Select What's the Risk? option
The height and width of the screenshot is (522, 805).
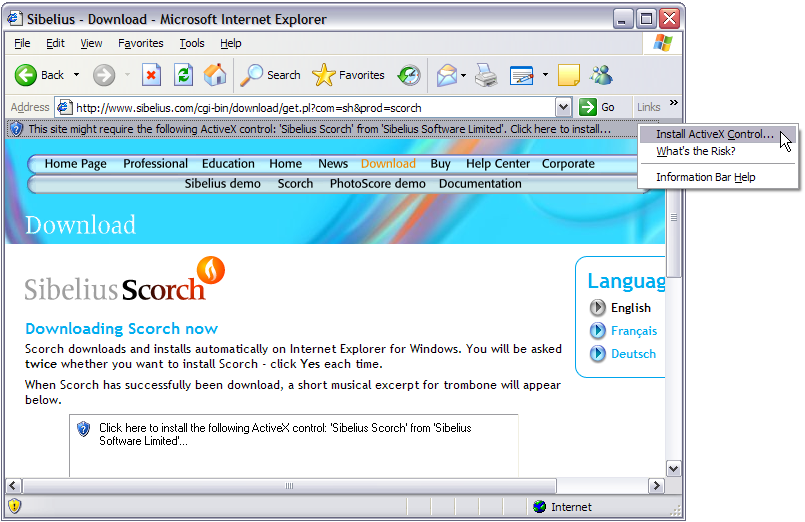coord(696,151)
